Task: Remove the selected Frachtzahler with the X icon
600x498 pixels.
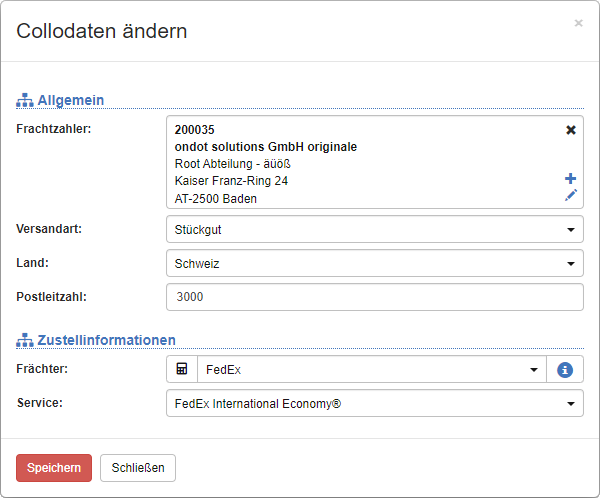Action: coord(571,130)
